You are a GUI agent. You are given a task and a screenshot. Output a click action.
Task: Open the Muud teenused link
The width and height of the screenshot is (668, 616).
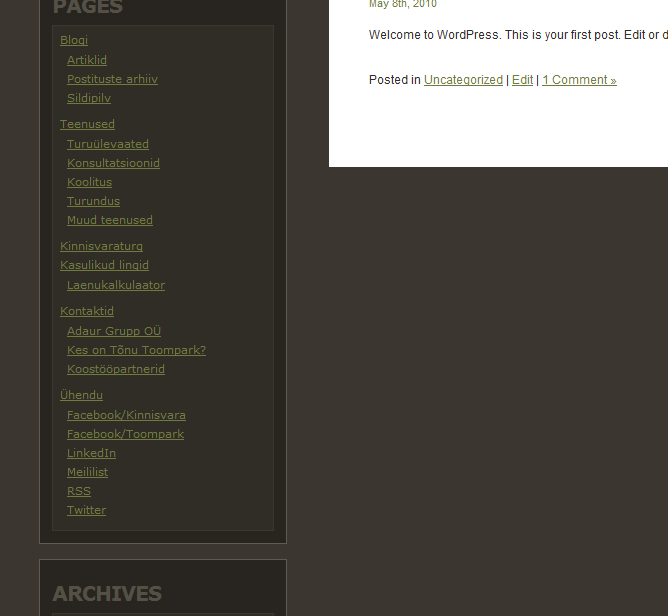click(110, 220)
